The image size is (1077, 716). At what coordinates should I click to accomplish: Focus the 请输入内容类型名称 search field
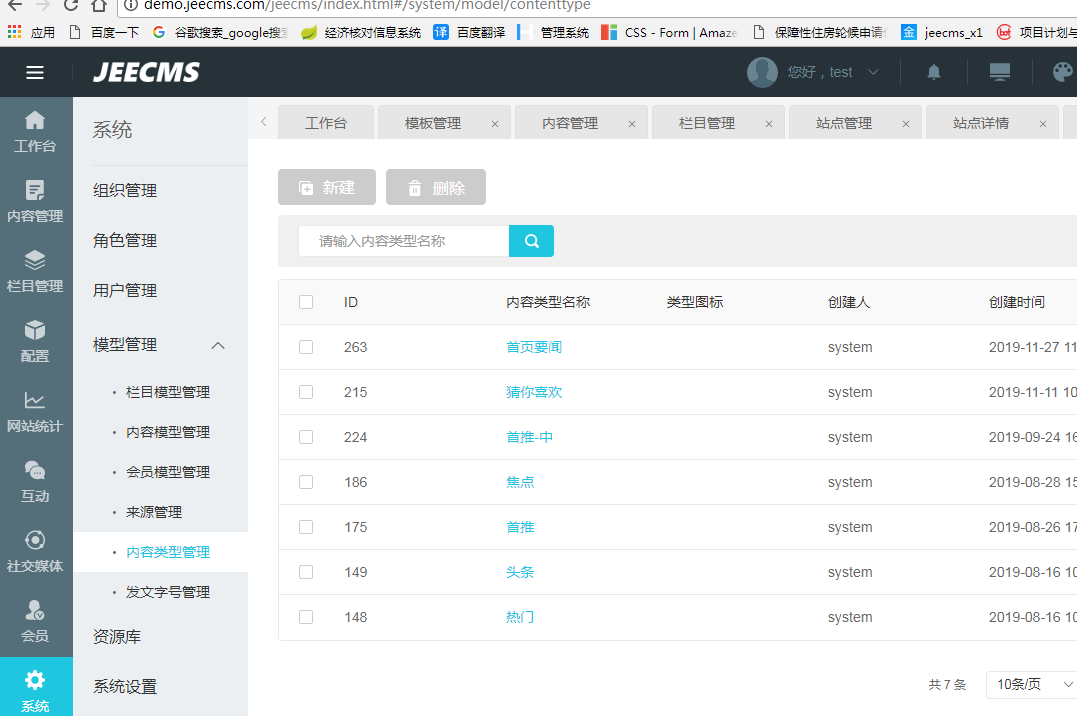[x=403, y=241]
